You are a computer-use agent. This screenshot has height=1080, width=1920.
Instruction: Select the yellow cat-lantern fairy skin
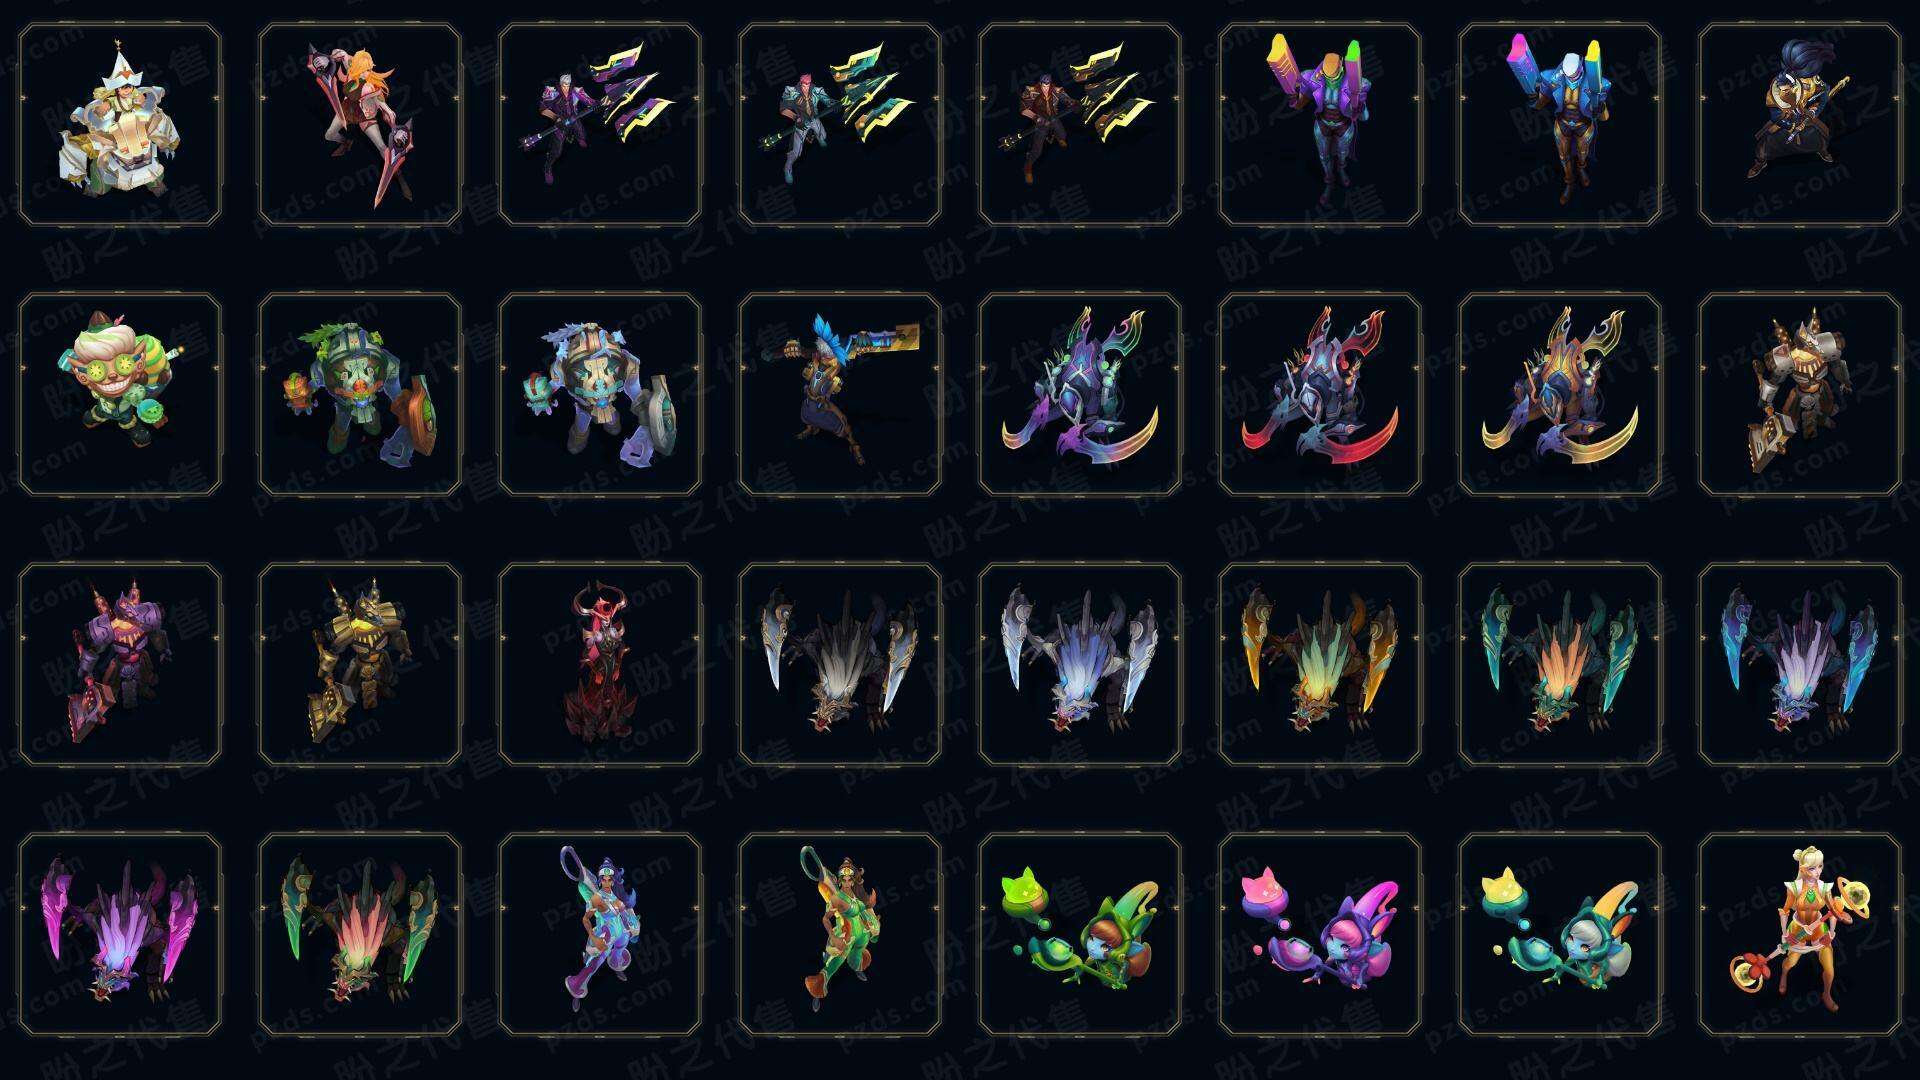click(1560, 934)
